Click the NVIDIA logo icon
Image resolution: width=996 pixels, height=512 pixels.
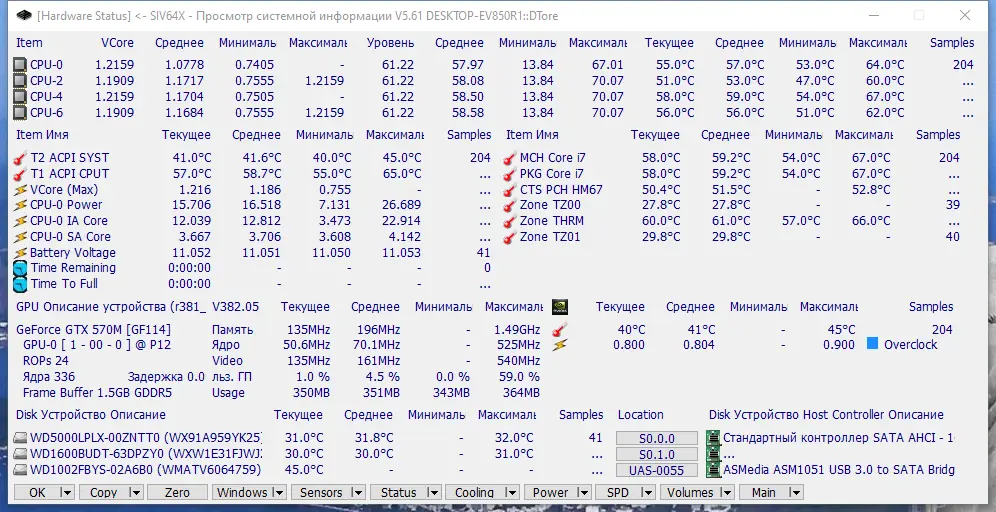(x=560, y=307)
